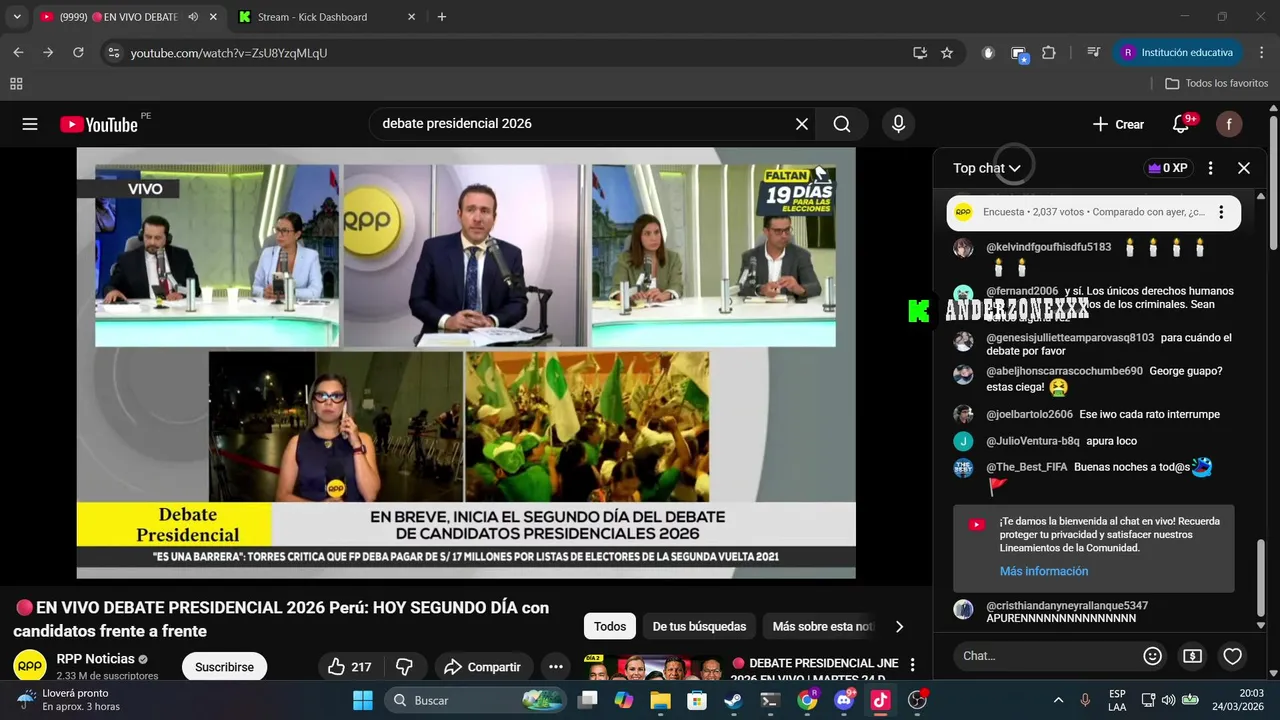This screenshot has width=1280, height=720.
Task: Go to the YouTube home logo
Action: coord(99,124)
